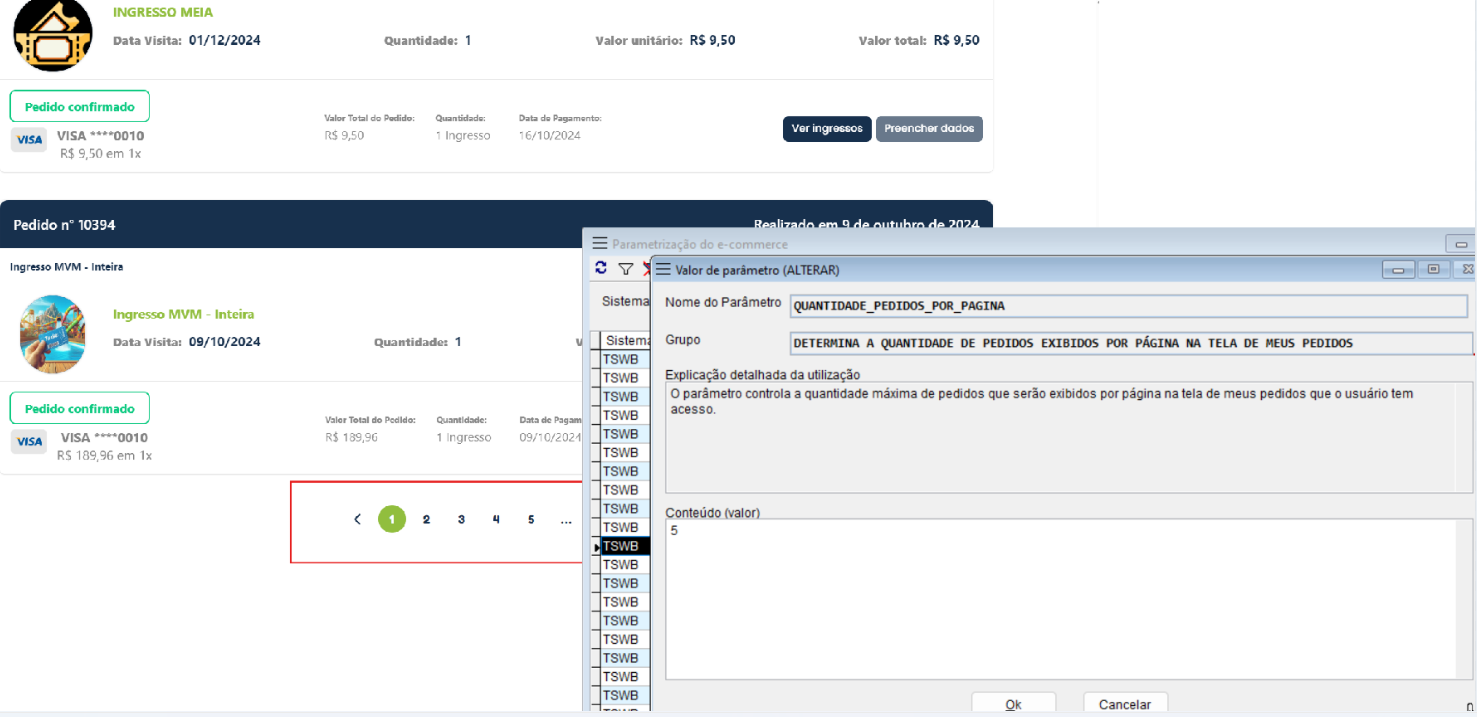
Task: Click the Ingresso Meia ticket icon
Action: [x=52, y=35]
